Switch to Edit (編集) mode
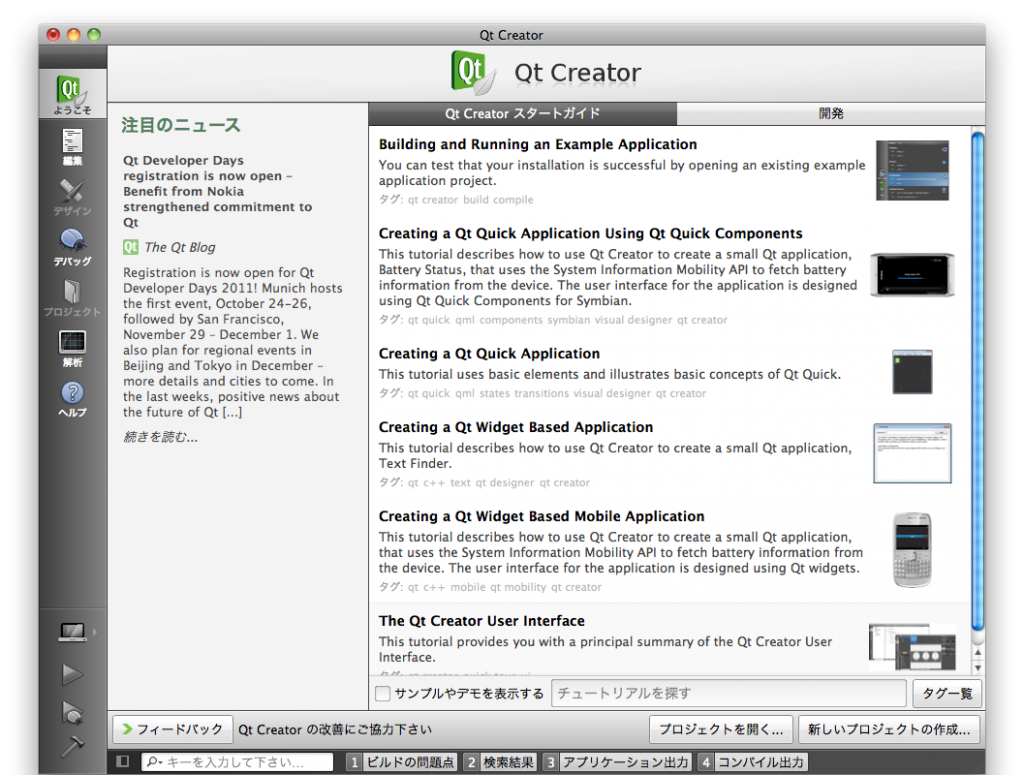This screenshot has width=1024, height=775. coord(72,146)
